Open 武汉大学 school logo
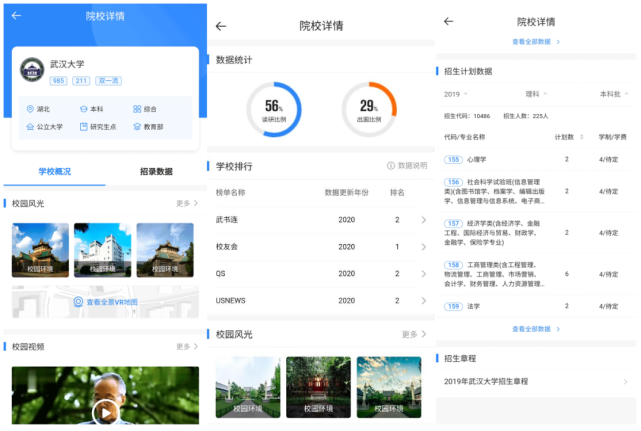The image size is (641, 431). [32, 70]
